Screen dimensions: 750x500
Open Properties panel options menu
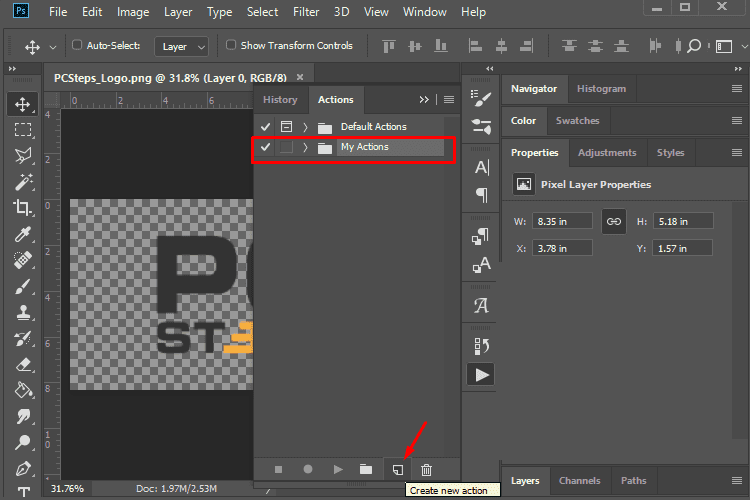[x=737, y=153]
